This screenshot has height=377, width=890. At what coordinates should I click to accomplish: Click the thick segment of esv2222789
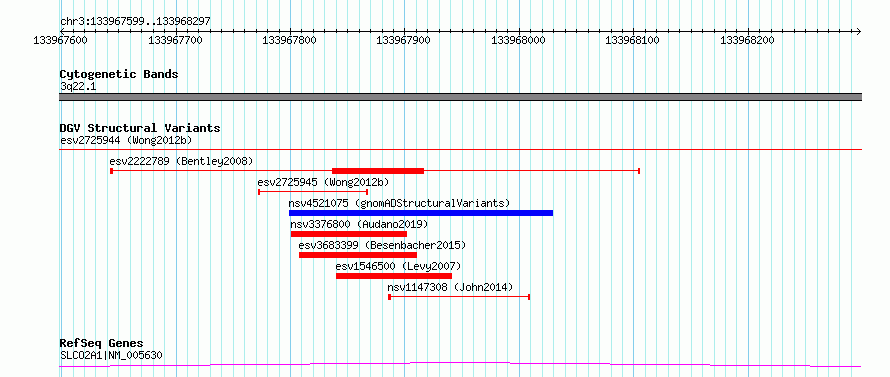(x=378, y=171)
